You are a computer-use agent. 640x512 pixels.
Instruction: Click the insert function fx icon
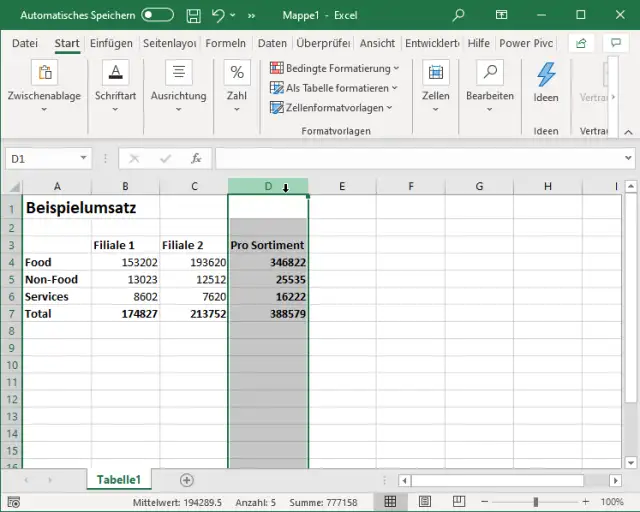coord(196,158)
